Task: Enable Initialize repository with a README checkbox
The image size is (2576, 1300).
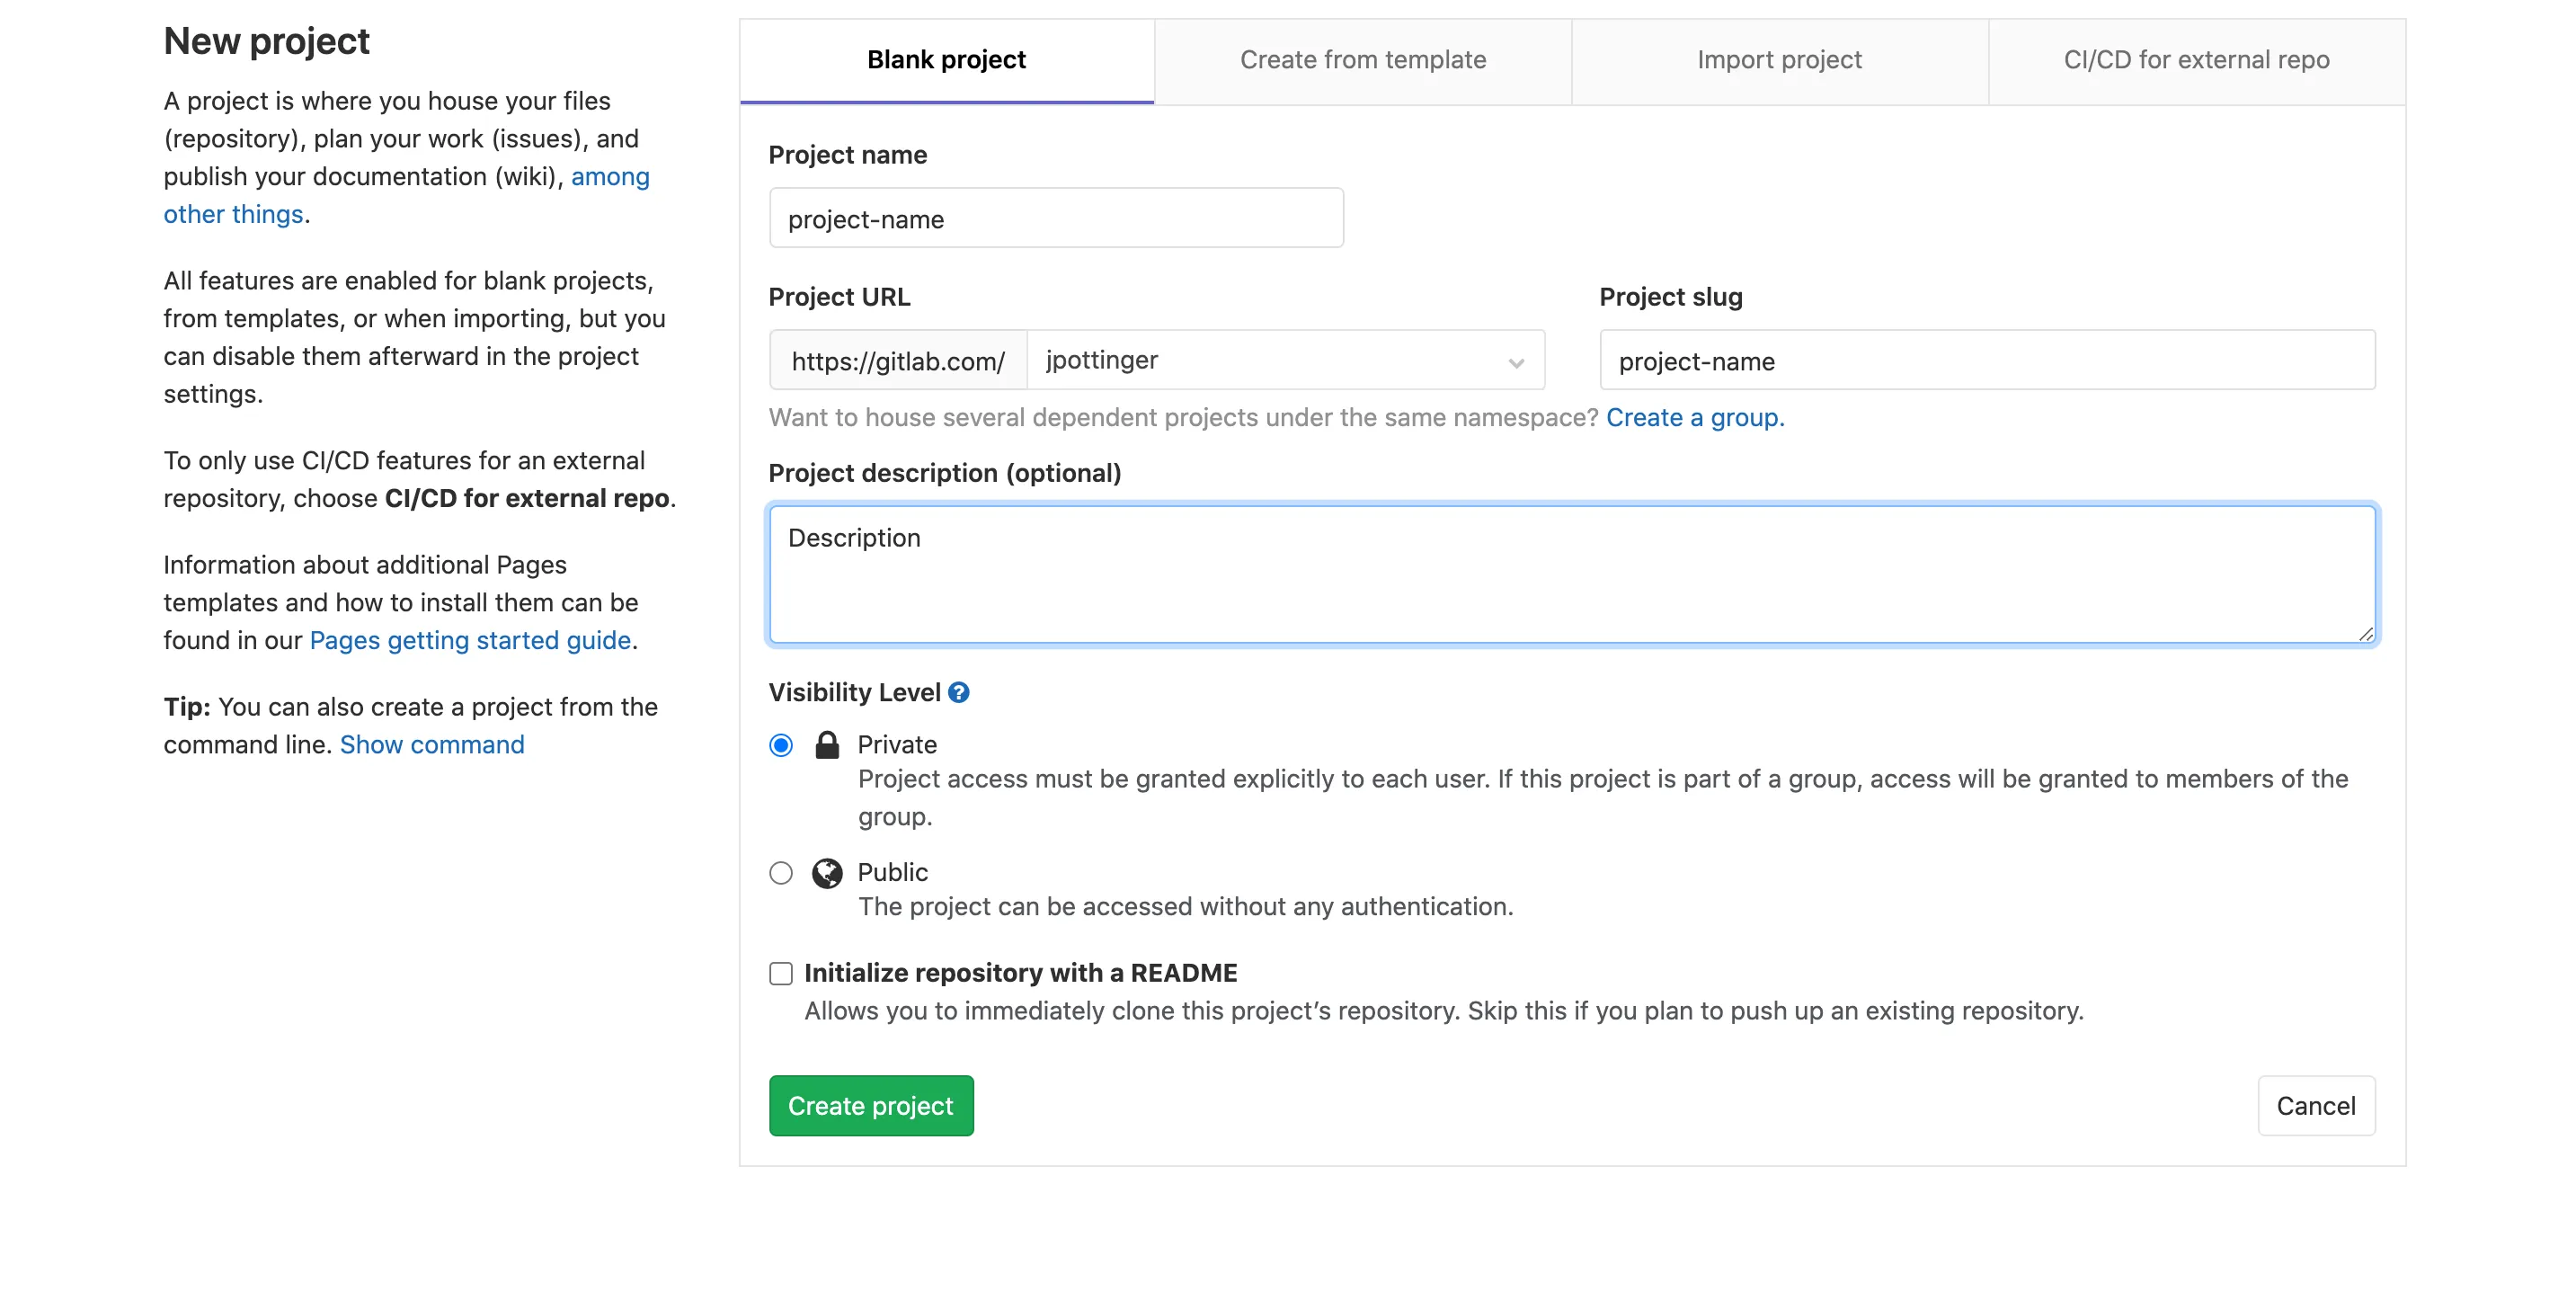Action: tap(781, 973)
